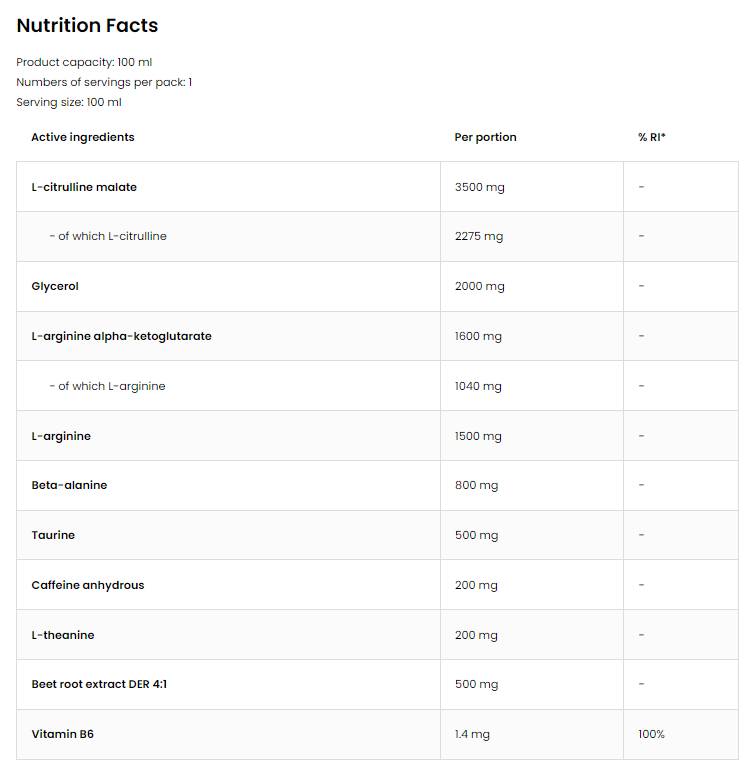This screenshot has width=754, height=773.
Task: Select L-arginine alpha-ketoglutarate row label
Action: click(121, 336)
